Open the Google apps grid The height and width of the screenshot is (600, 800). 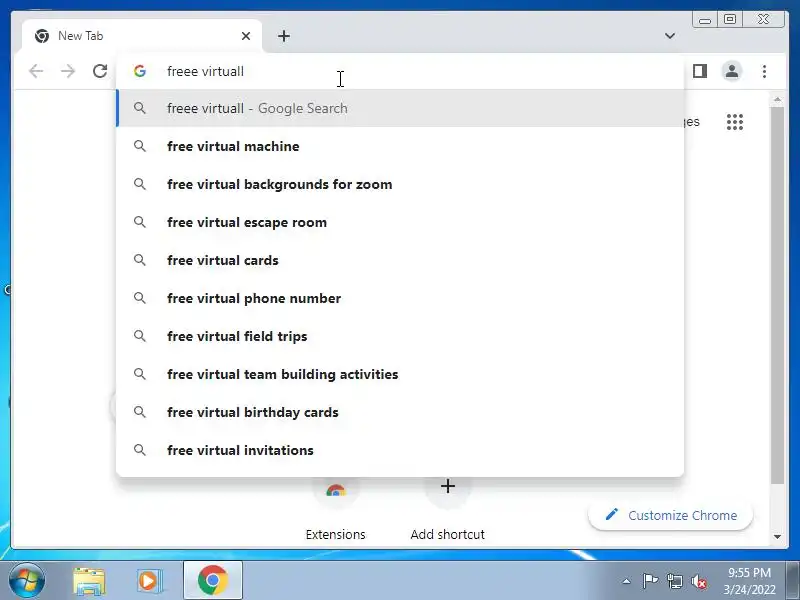click(734, 122)
